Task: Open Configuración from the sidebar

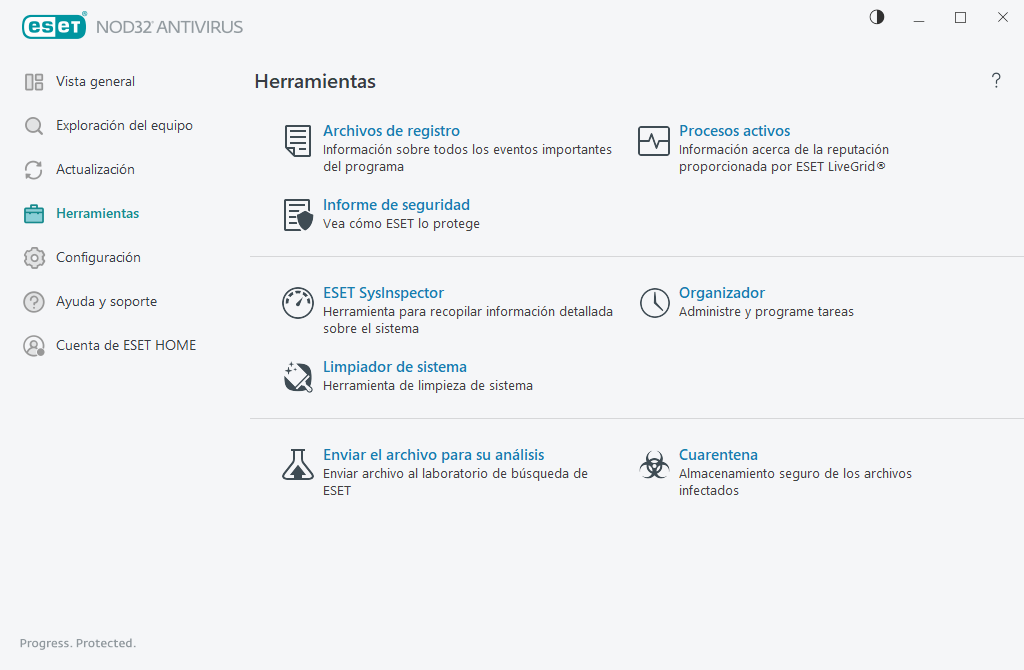Action: (x=98, y=258)
